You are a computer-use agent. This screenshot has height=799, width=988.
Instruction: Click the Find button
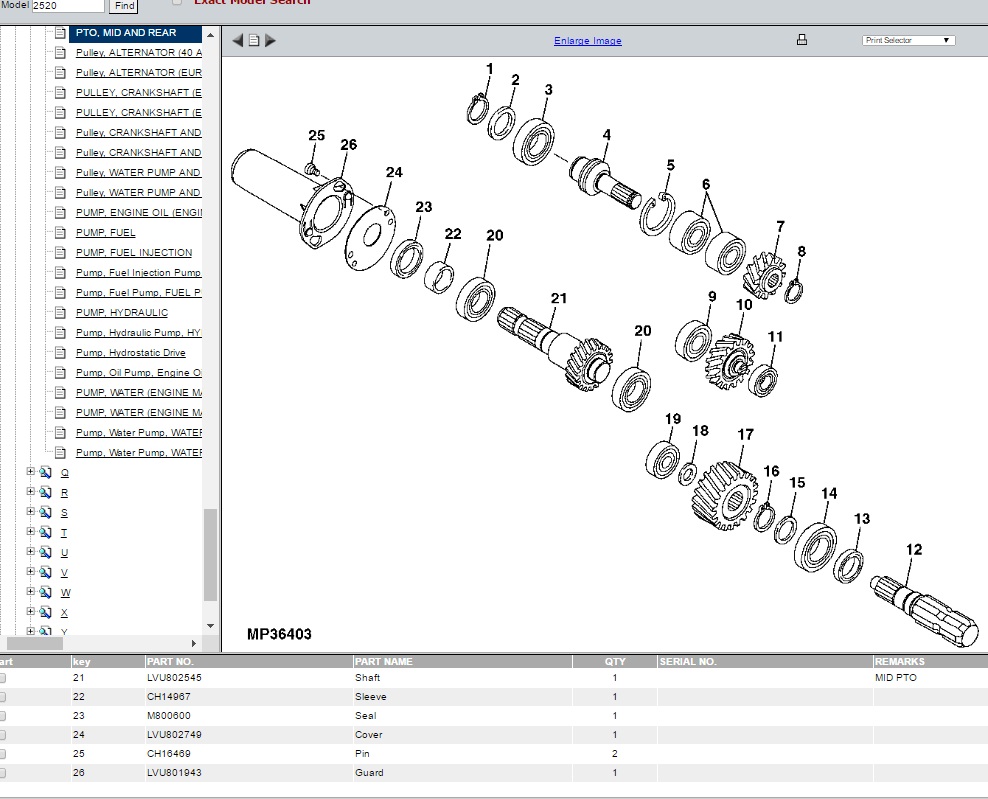tap(124, 6)
